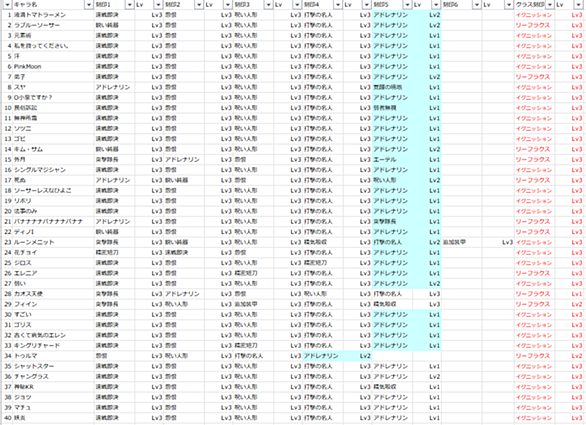
Task: Select the name cell バナナナナバナナナバナナ
Action: pyautogui.click(x=53, y=221)
